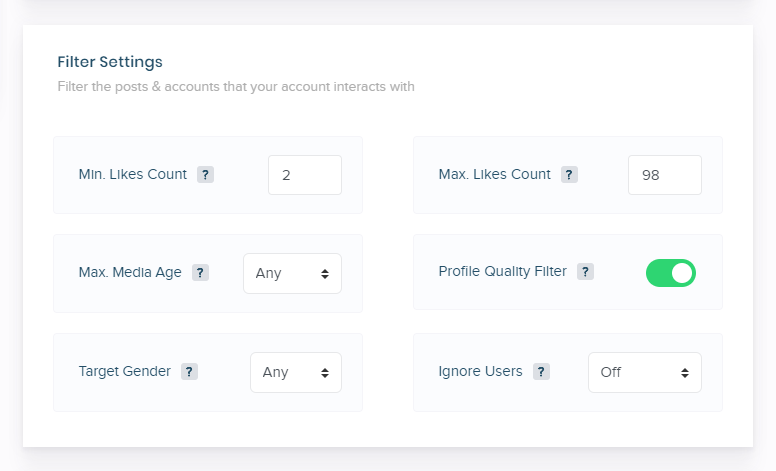Click the Min. Likes Count help icon
This screenshot has width=776, height=471.
(x=205, y=175)
